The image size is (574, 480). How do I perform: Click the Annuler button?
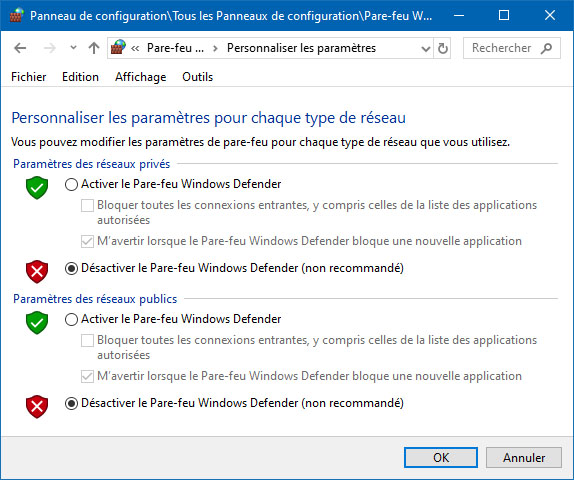tap(524, 457)
